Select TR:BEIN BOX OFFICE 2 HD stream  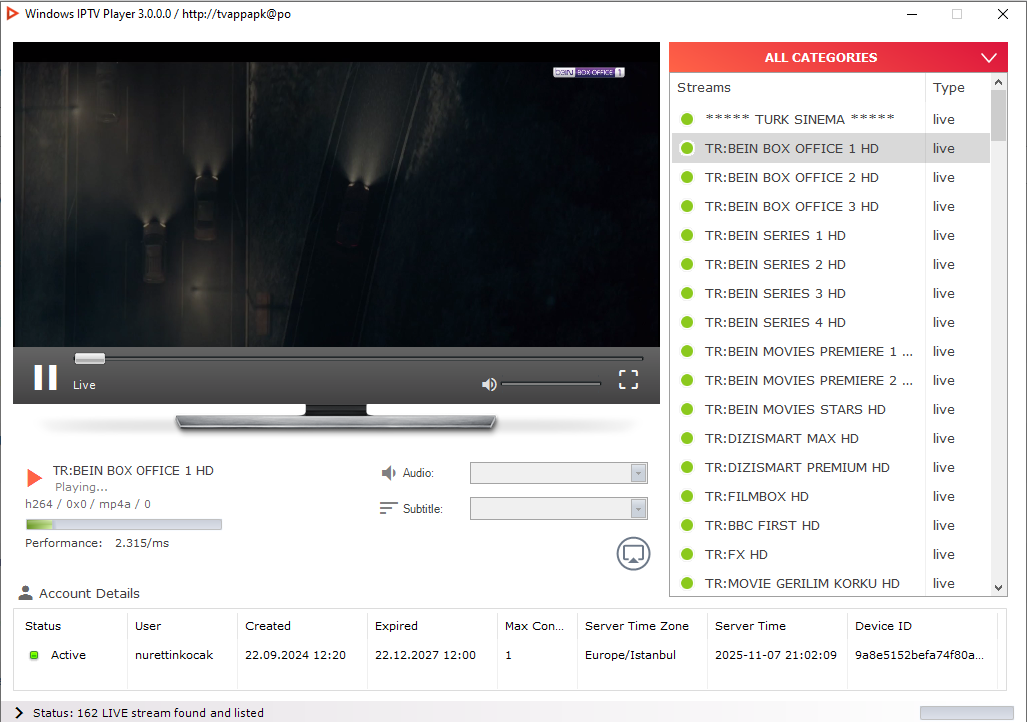791,177
